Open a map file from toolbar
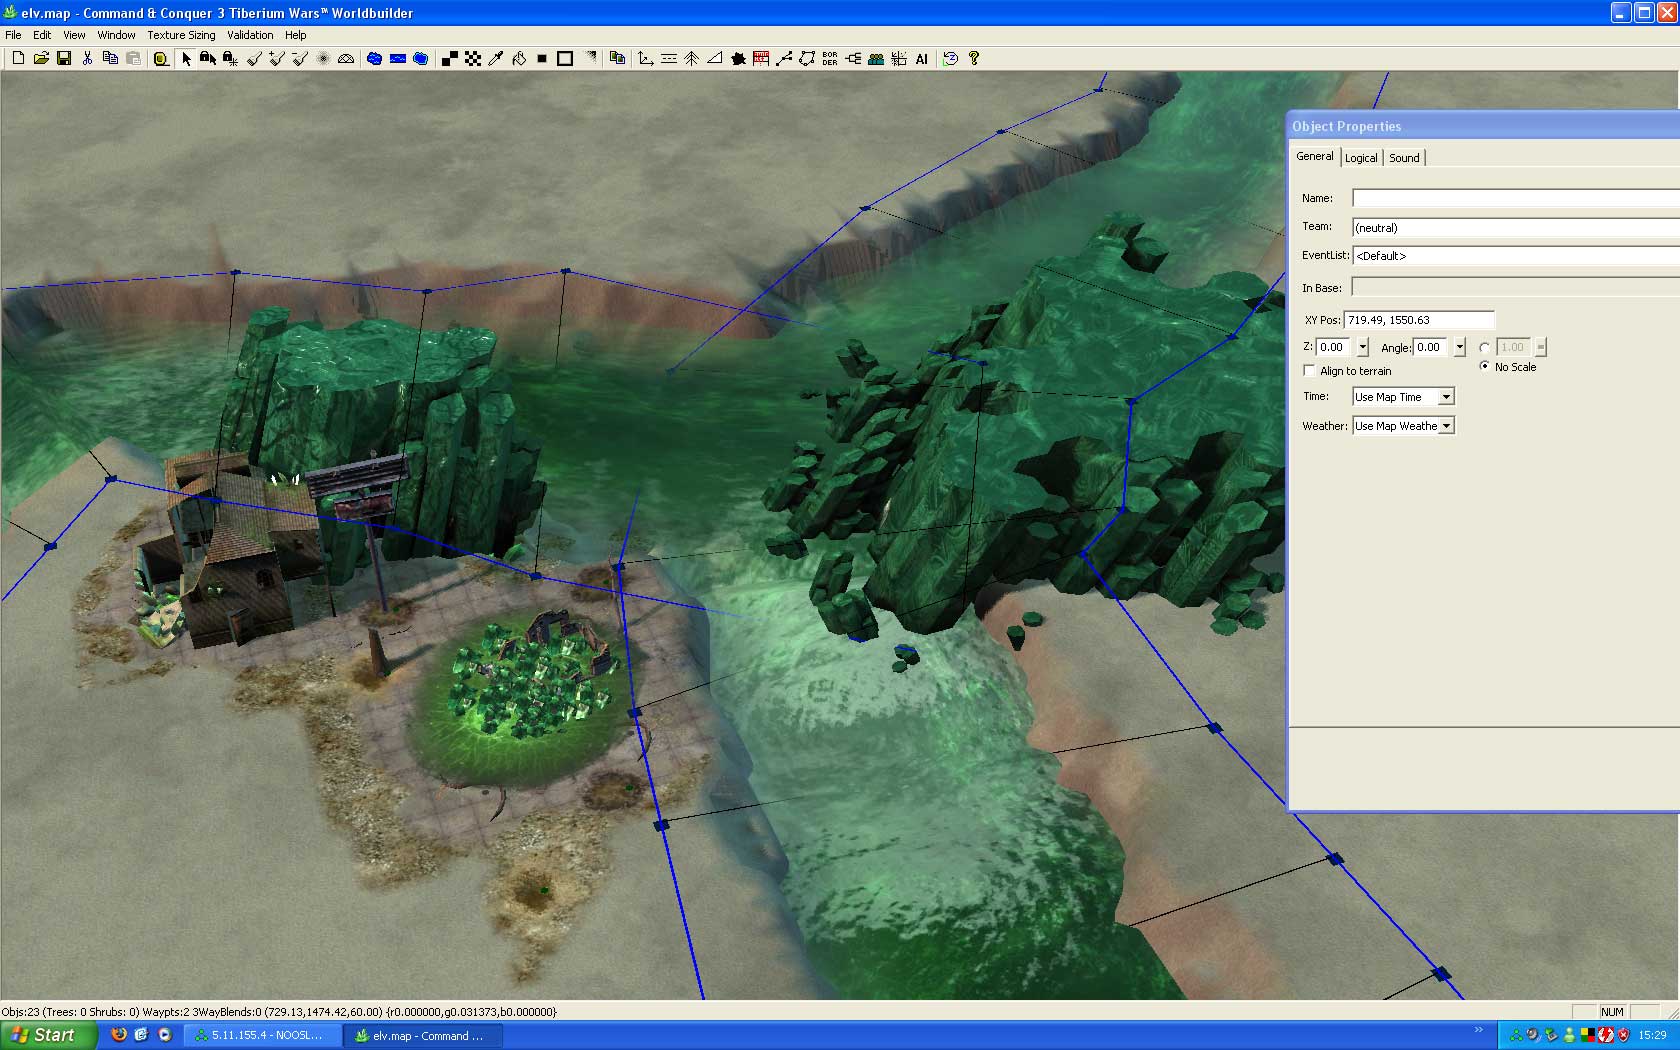 pos(41,59)
